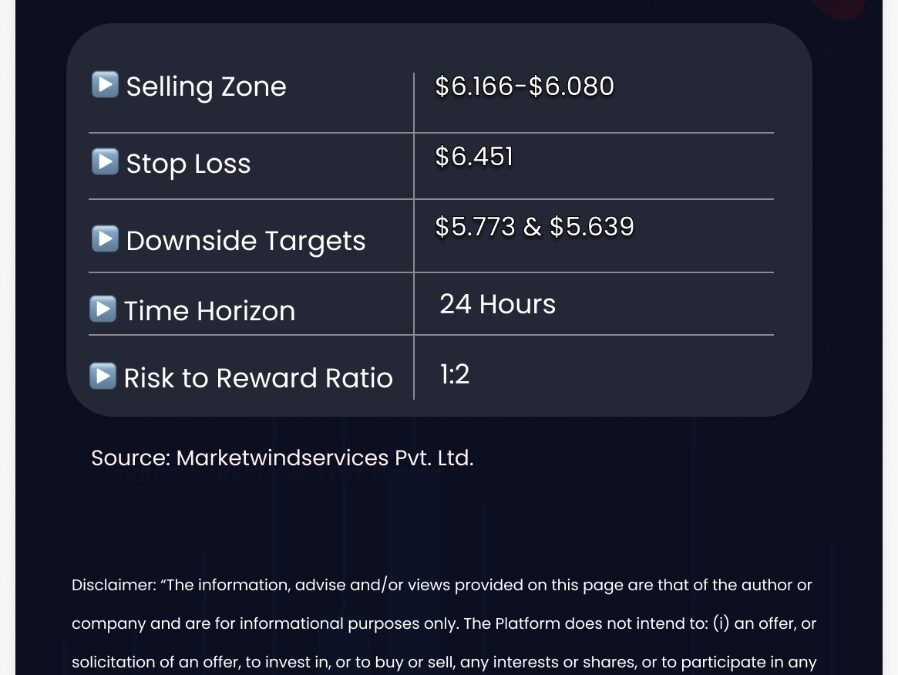
Task: Select the Downside Targets label
Action: (246, 241)
